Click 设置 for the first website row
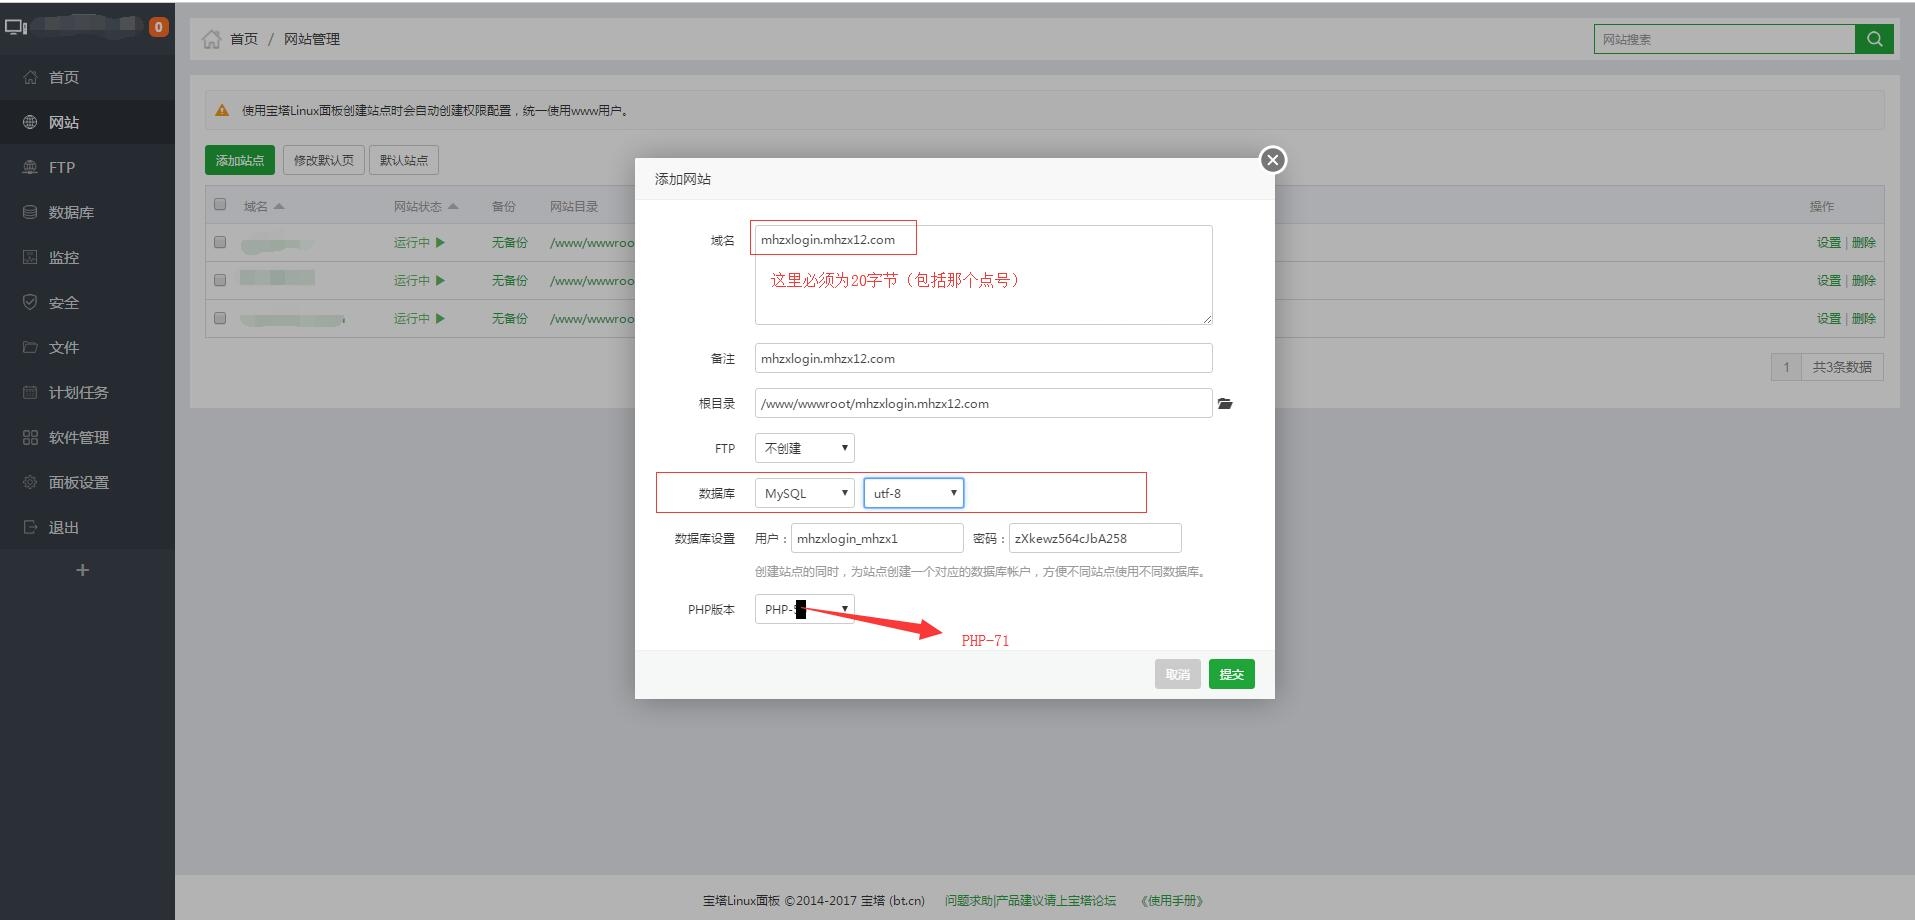The height and width of the screenshot is (920, 1915). [1829, 242]
